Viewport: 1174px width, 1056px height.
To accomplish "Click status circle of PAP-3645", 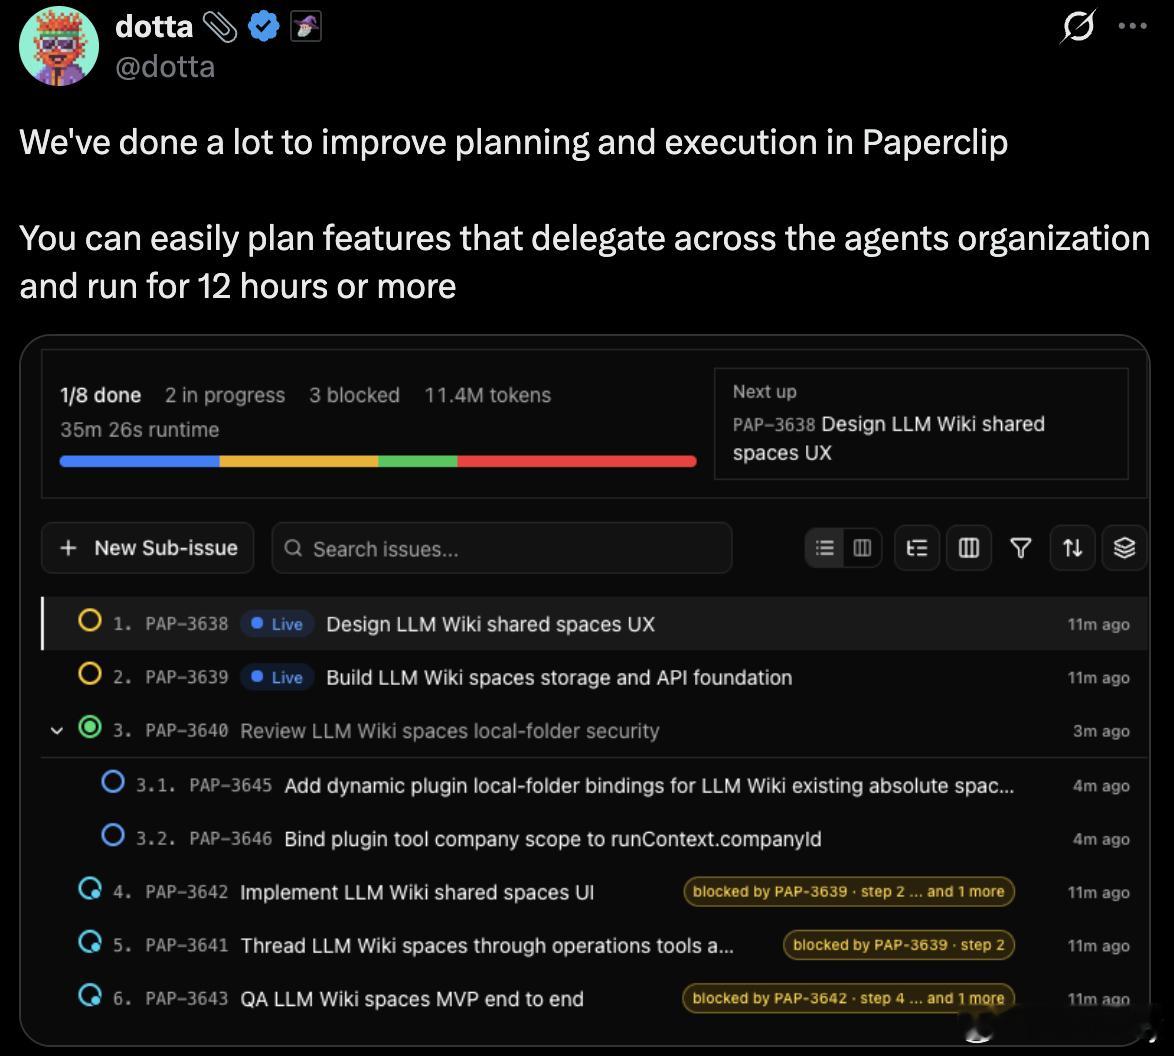I will (x=113, y=782).
